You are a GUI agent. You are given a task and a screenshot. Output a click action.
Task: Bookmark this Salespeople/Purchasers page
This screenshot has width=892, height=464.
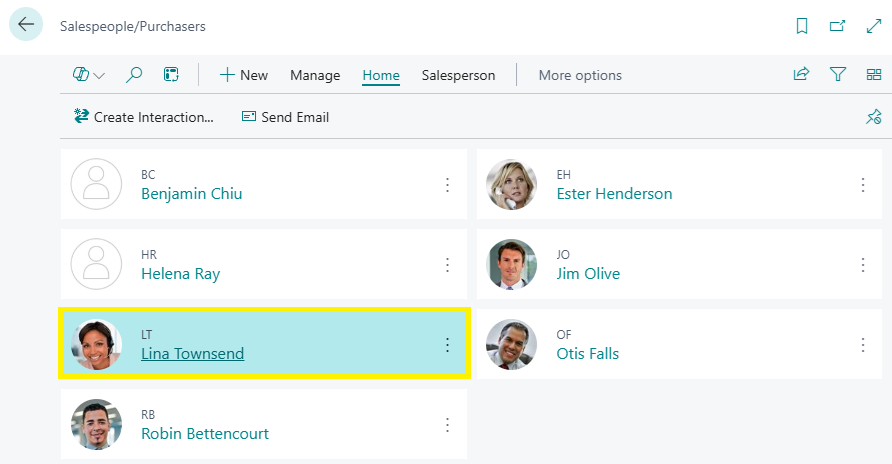point(802,26)
